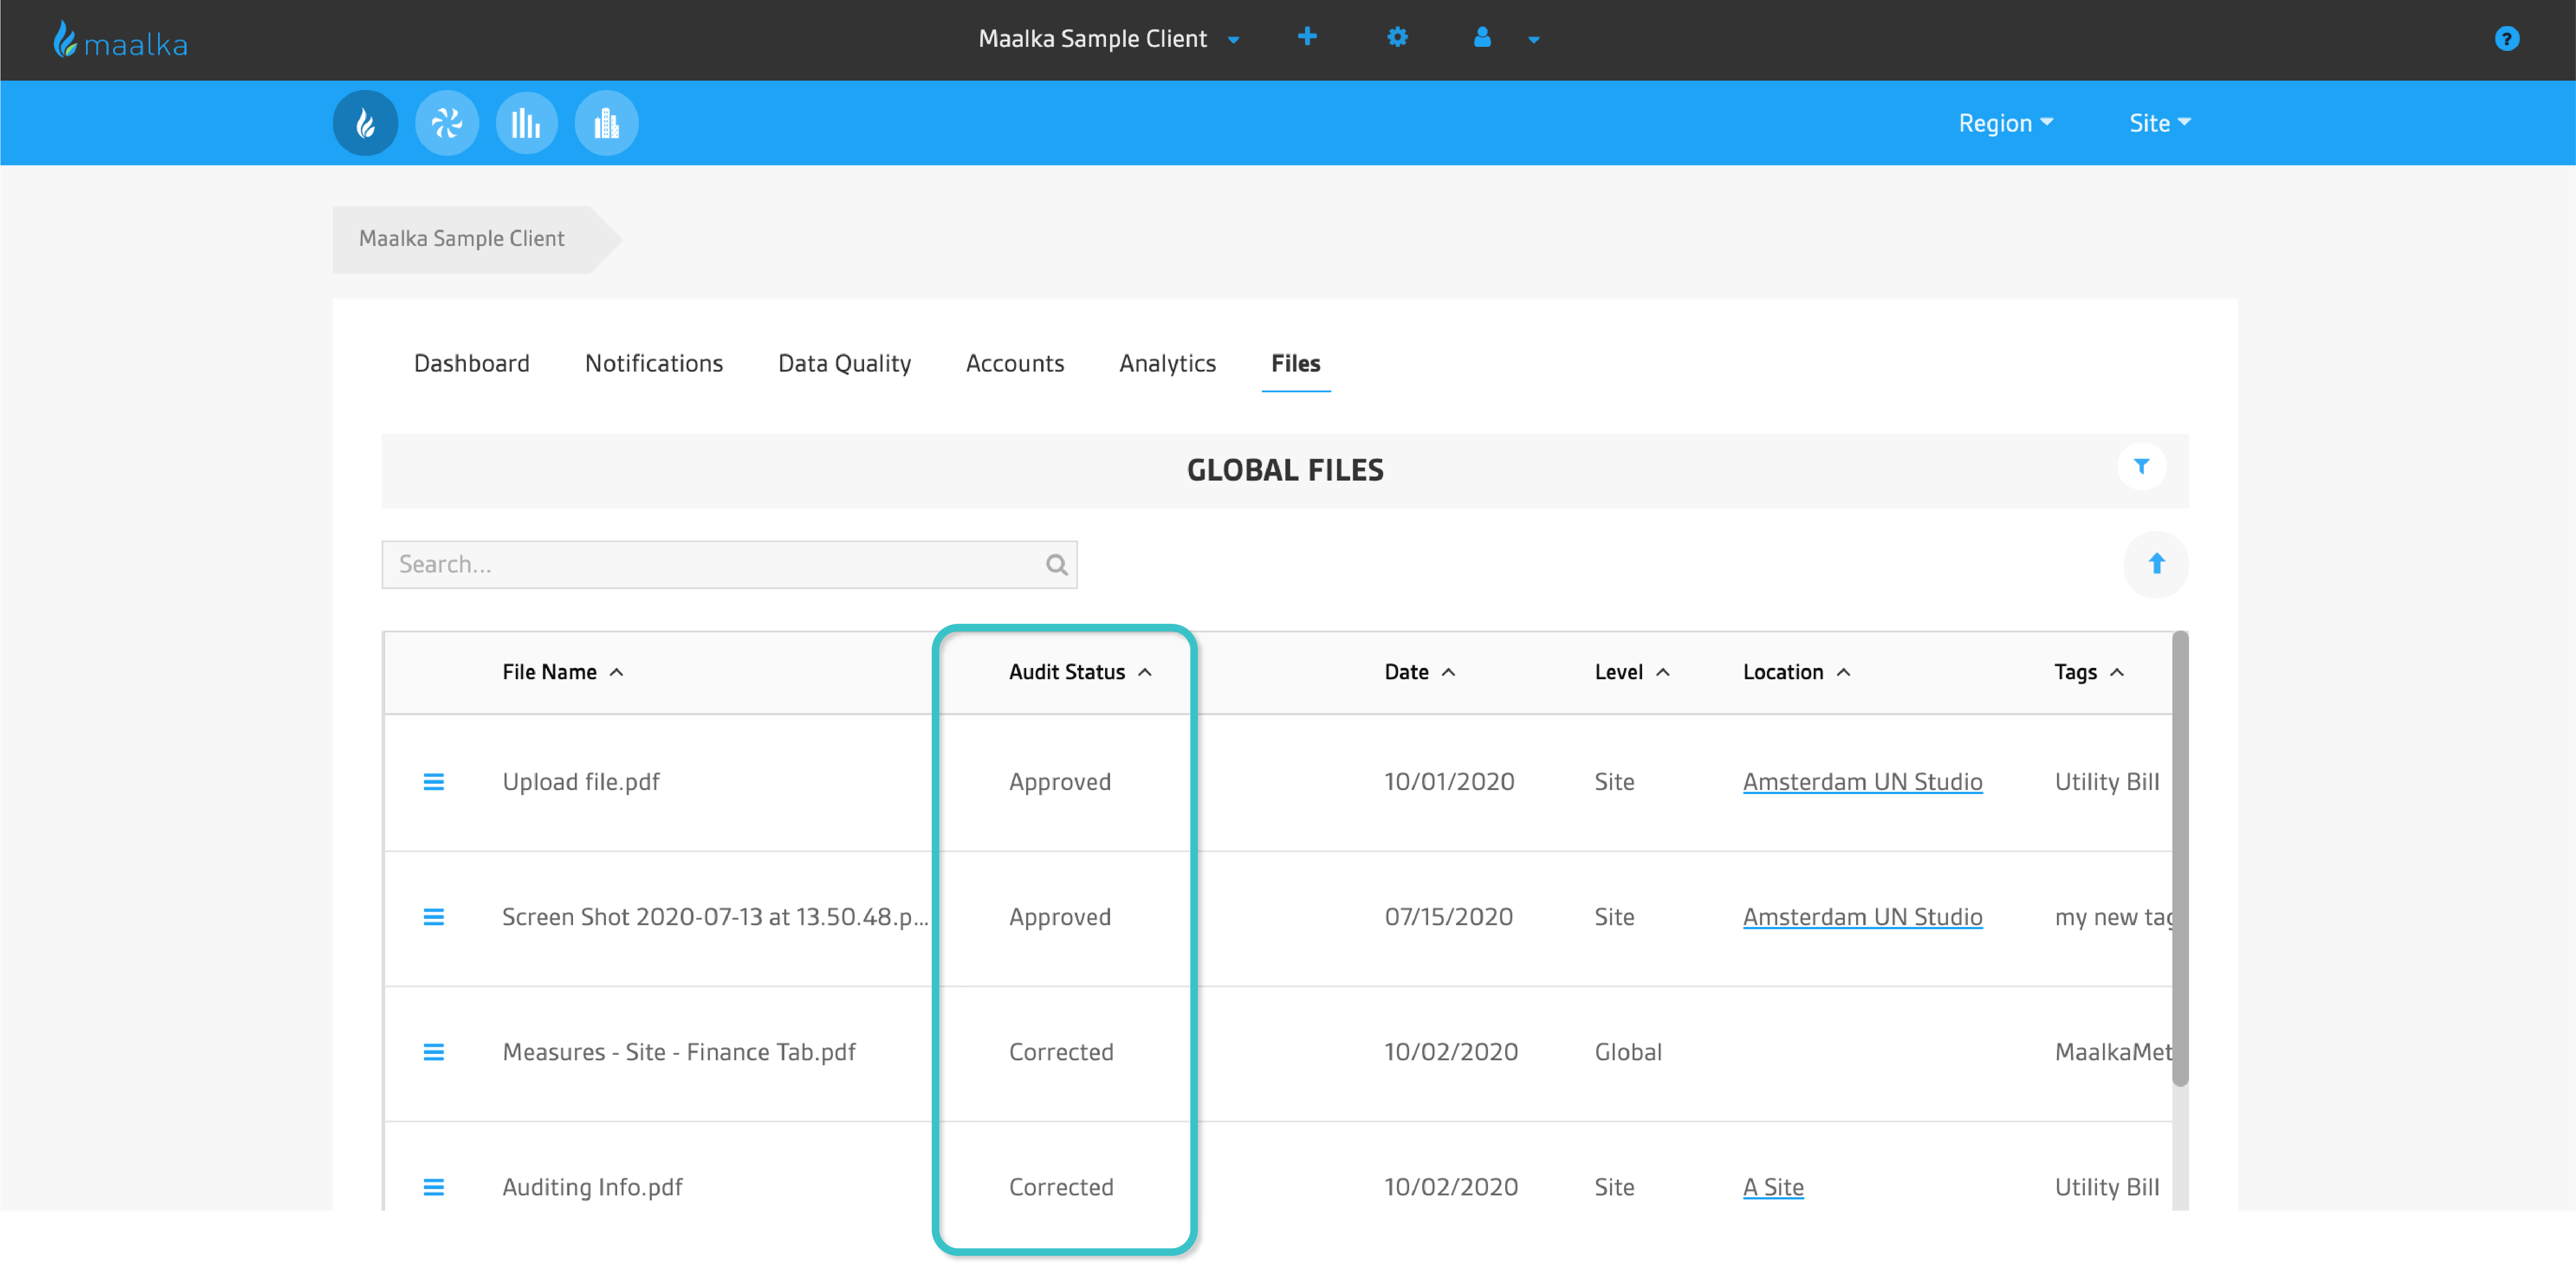Click Approved status for Upload file.pdf

pyautogui.click(x=1059, y=782)
